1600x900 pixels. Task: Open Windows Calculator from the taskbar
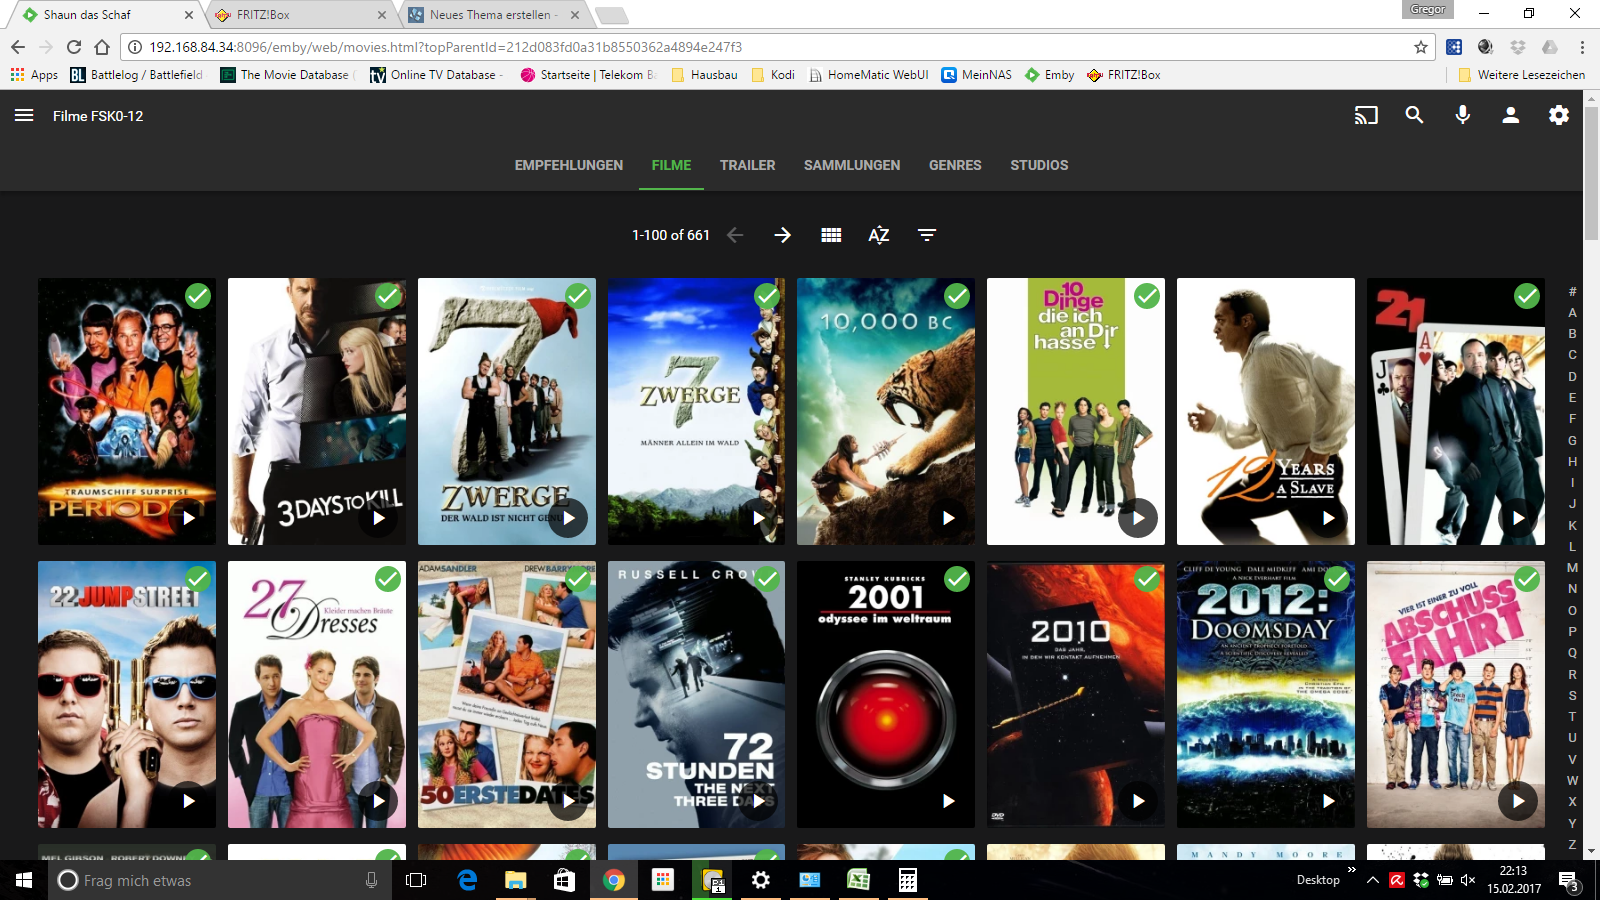pyautogui.click(x=907, y=880)
